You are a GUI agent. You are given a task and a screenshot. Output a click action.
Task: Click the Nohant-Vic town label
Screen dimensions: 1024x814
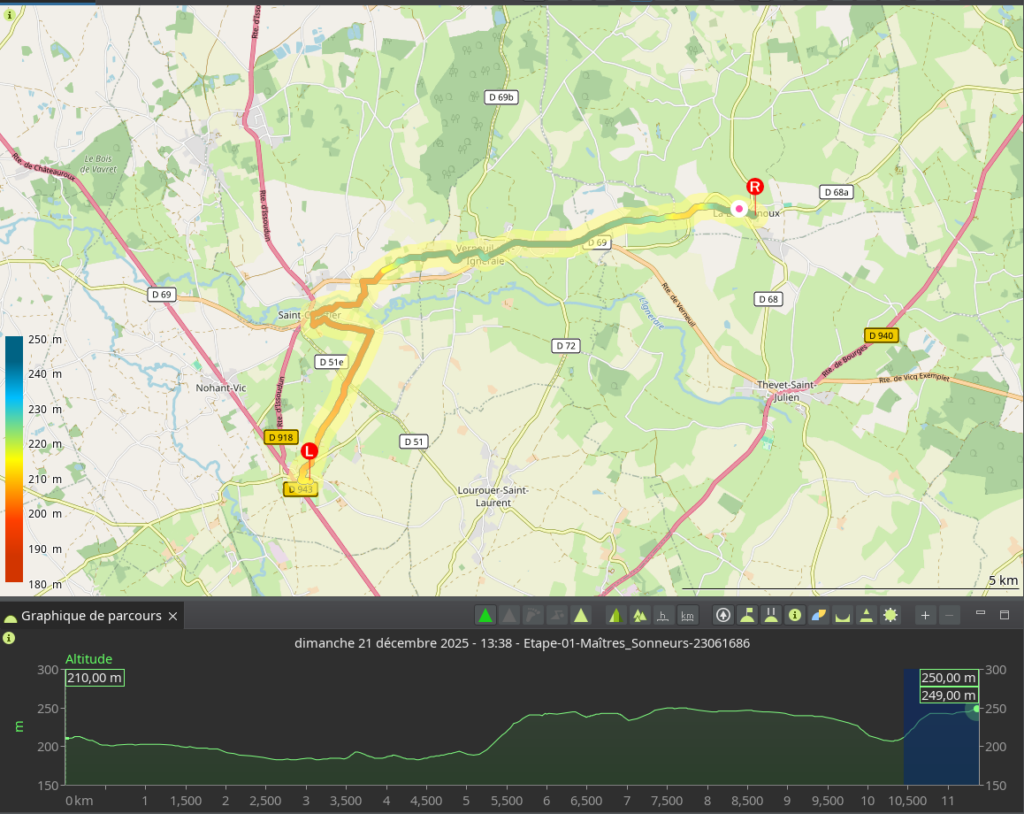(x=221, y=388)
